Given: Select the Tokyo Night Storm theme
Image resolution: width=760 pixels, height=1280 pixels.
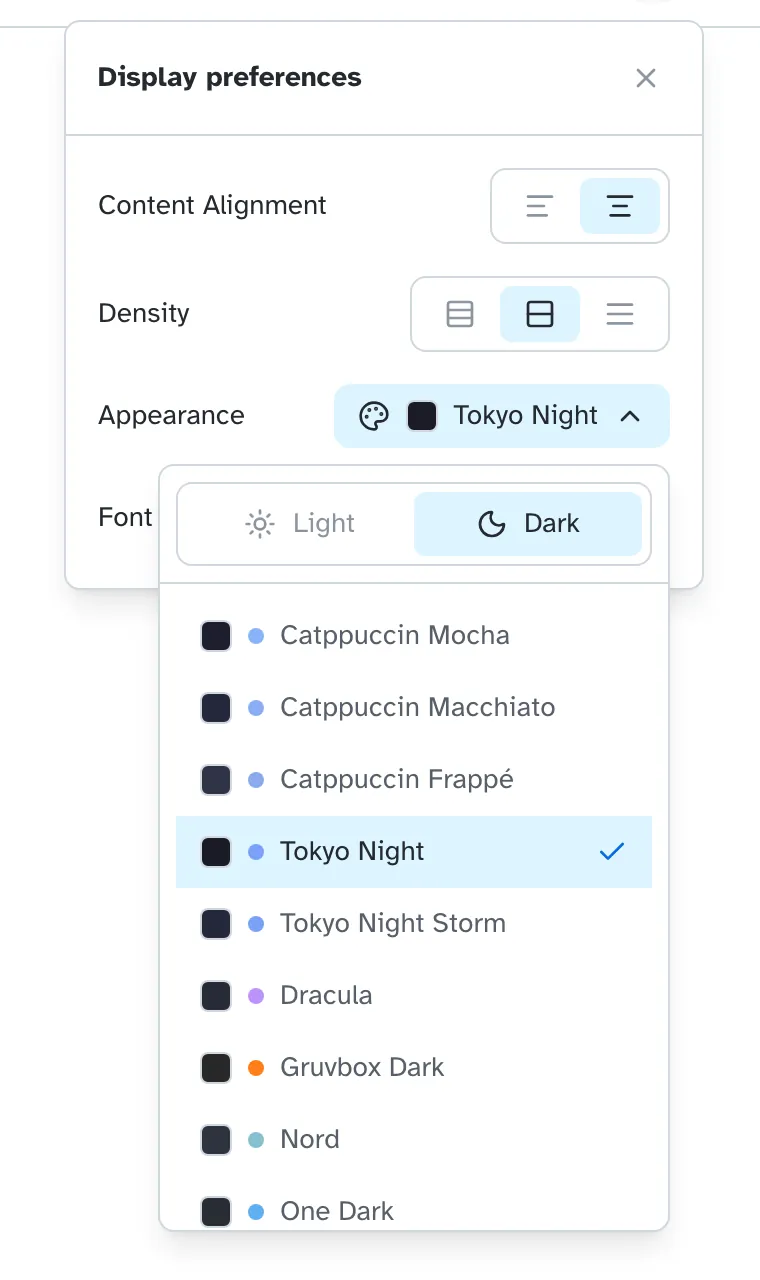Looking at the screenshot, I should [x=414, y=924].
